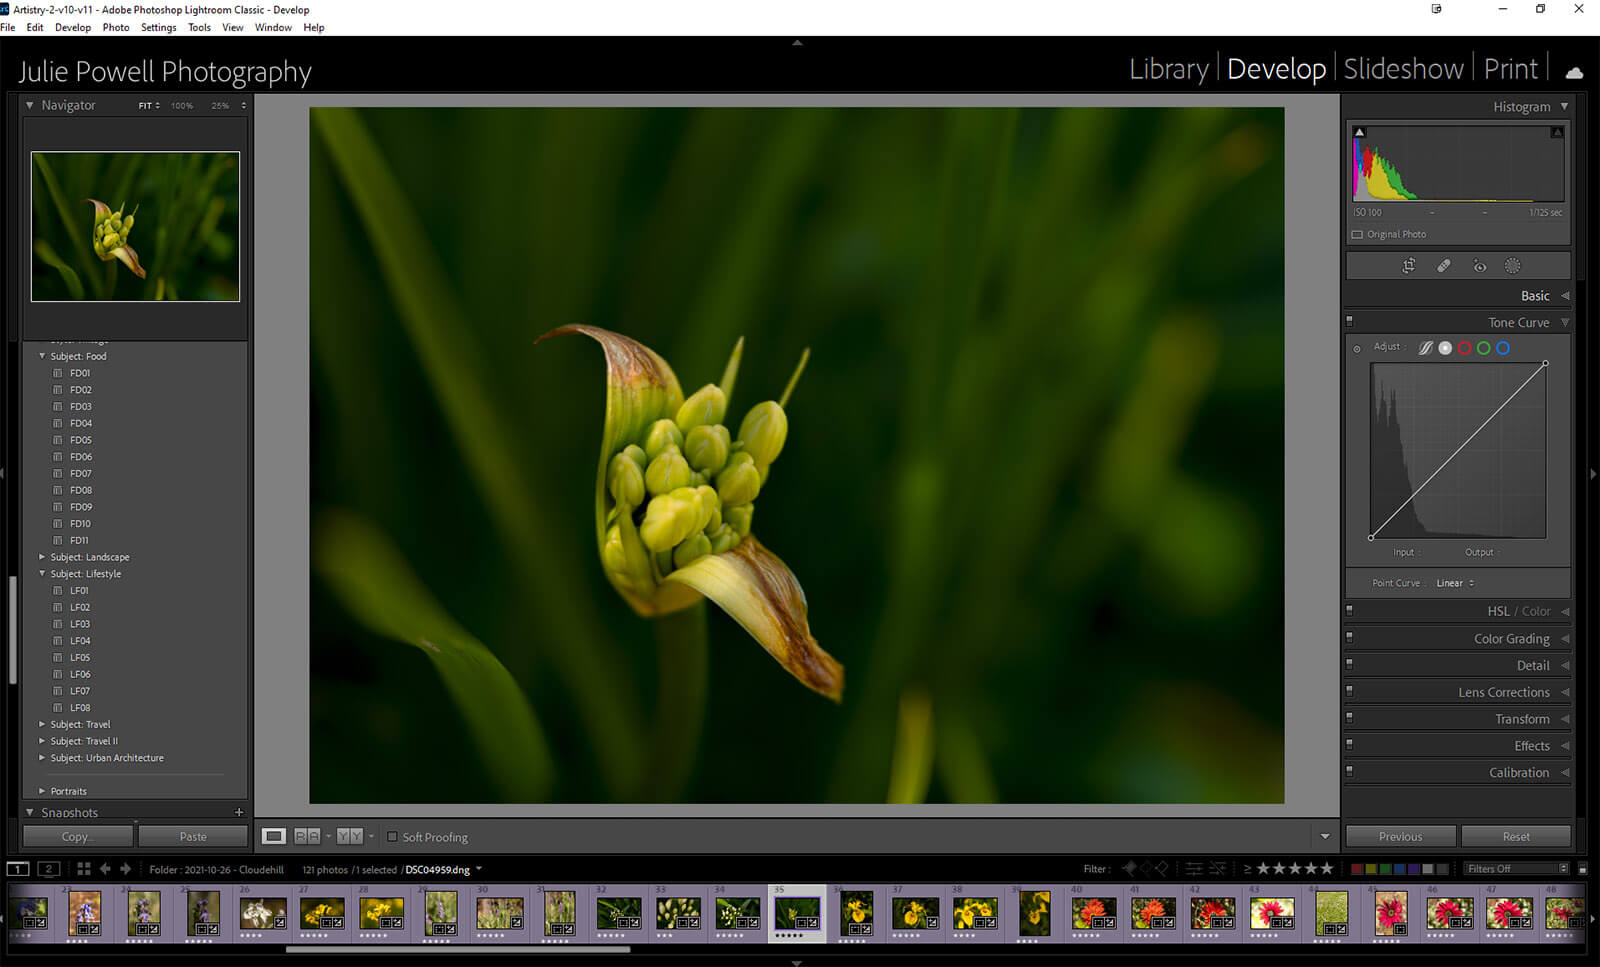Screen dimensions: 1600x967
Task: Select the Crop Overlay tool
Action: click(x=1408, y=266)
